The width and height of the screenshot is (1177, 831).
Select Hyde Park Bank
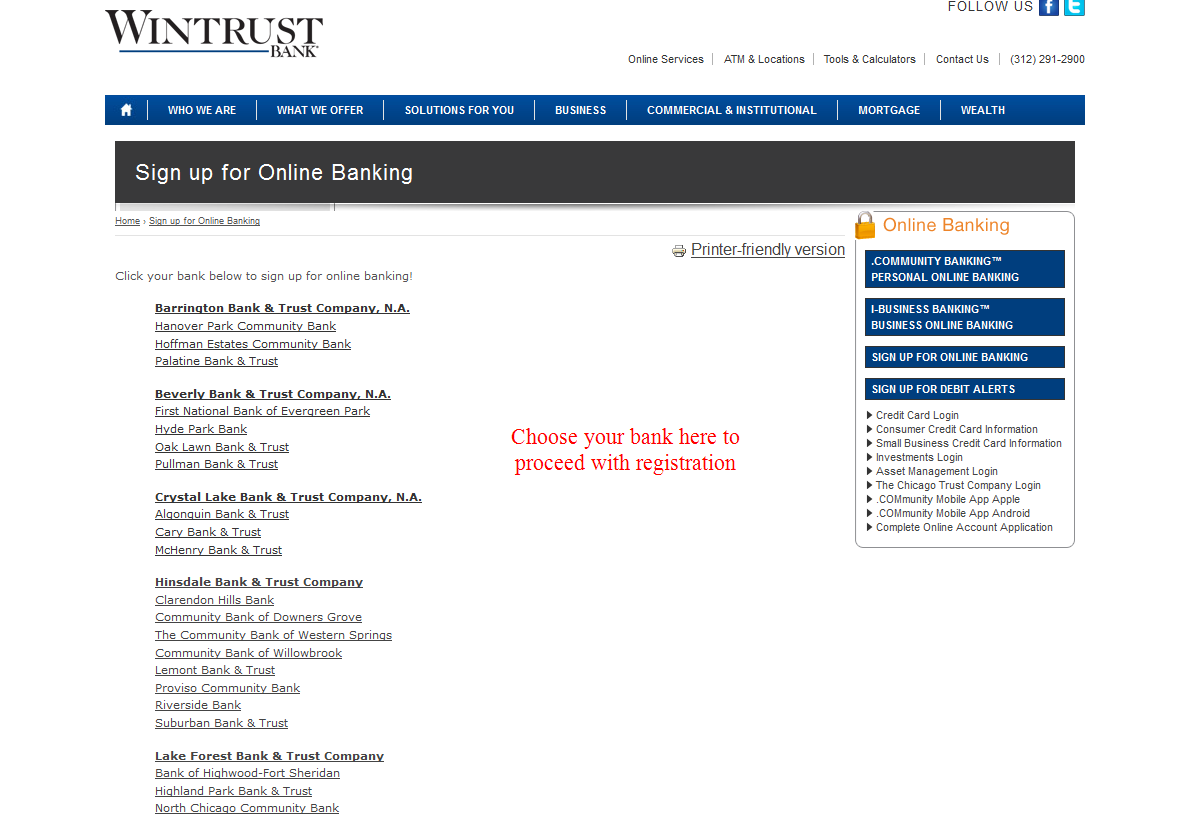pos(200,429)
